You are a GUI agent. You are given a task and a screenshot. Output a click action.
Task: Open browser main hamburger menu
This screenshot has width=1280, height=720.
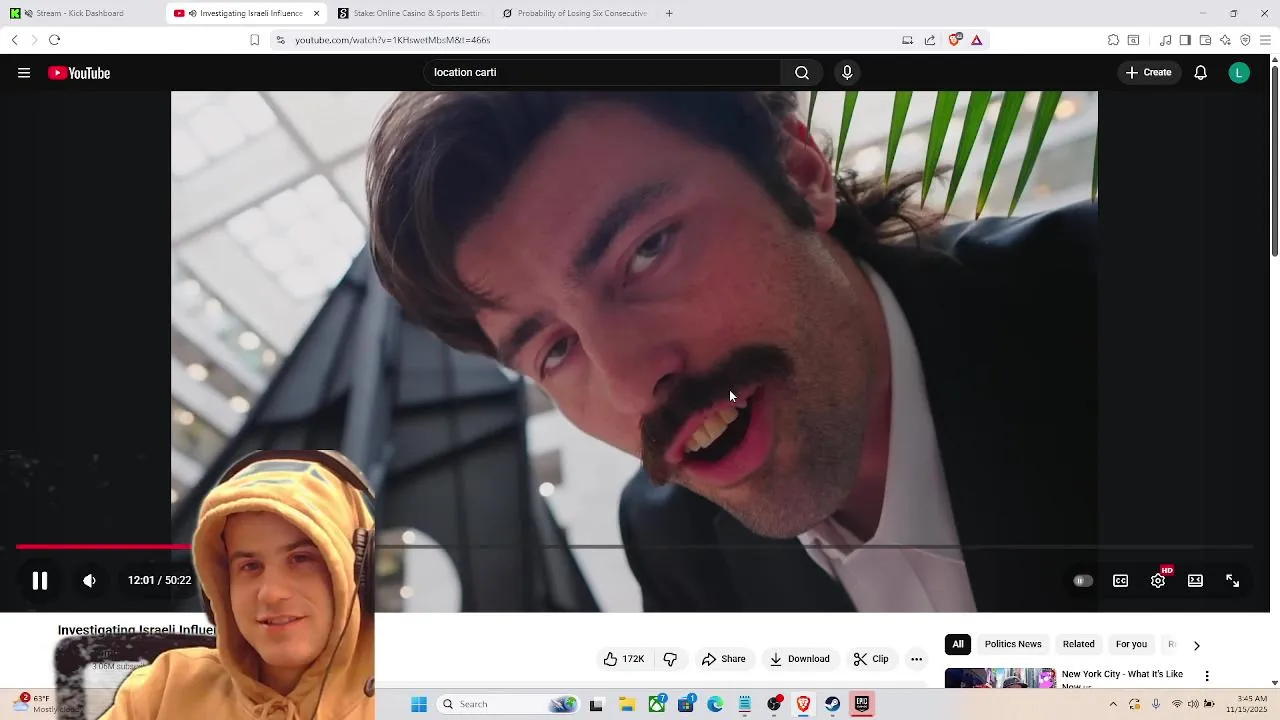click(x=1265, y=40)
